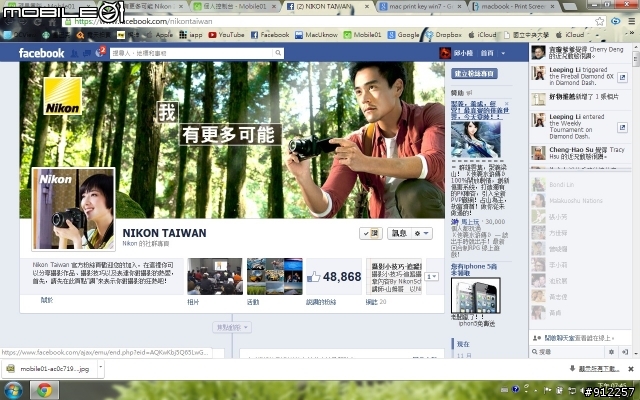Close the NIKON TAIWAN tab
The image size is (640, 400).
click(x=367, y=7)
